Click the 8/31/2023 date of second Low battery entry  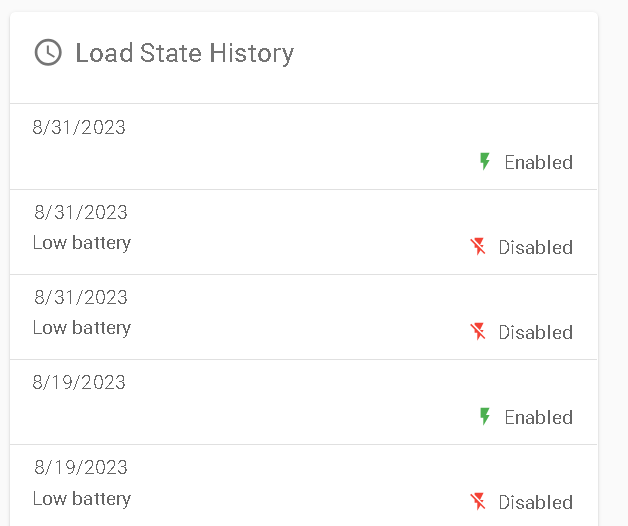(81, 297)
